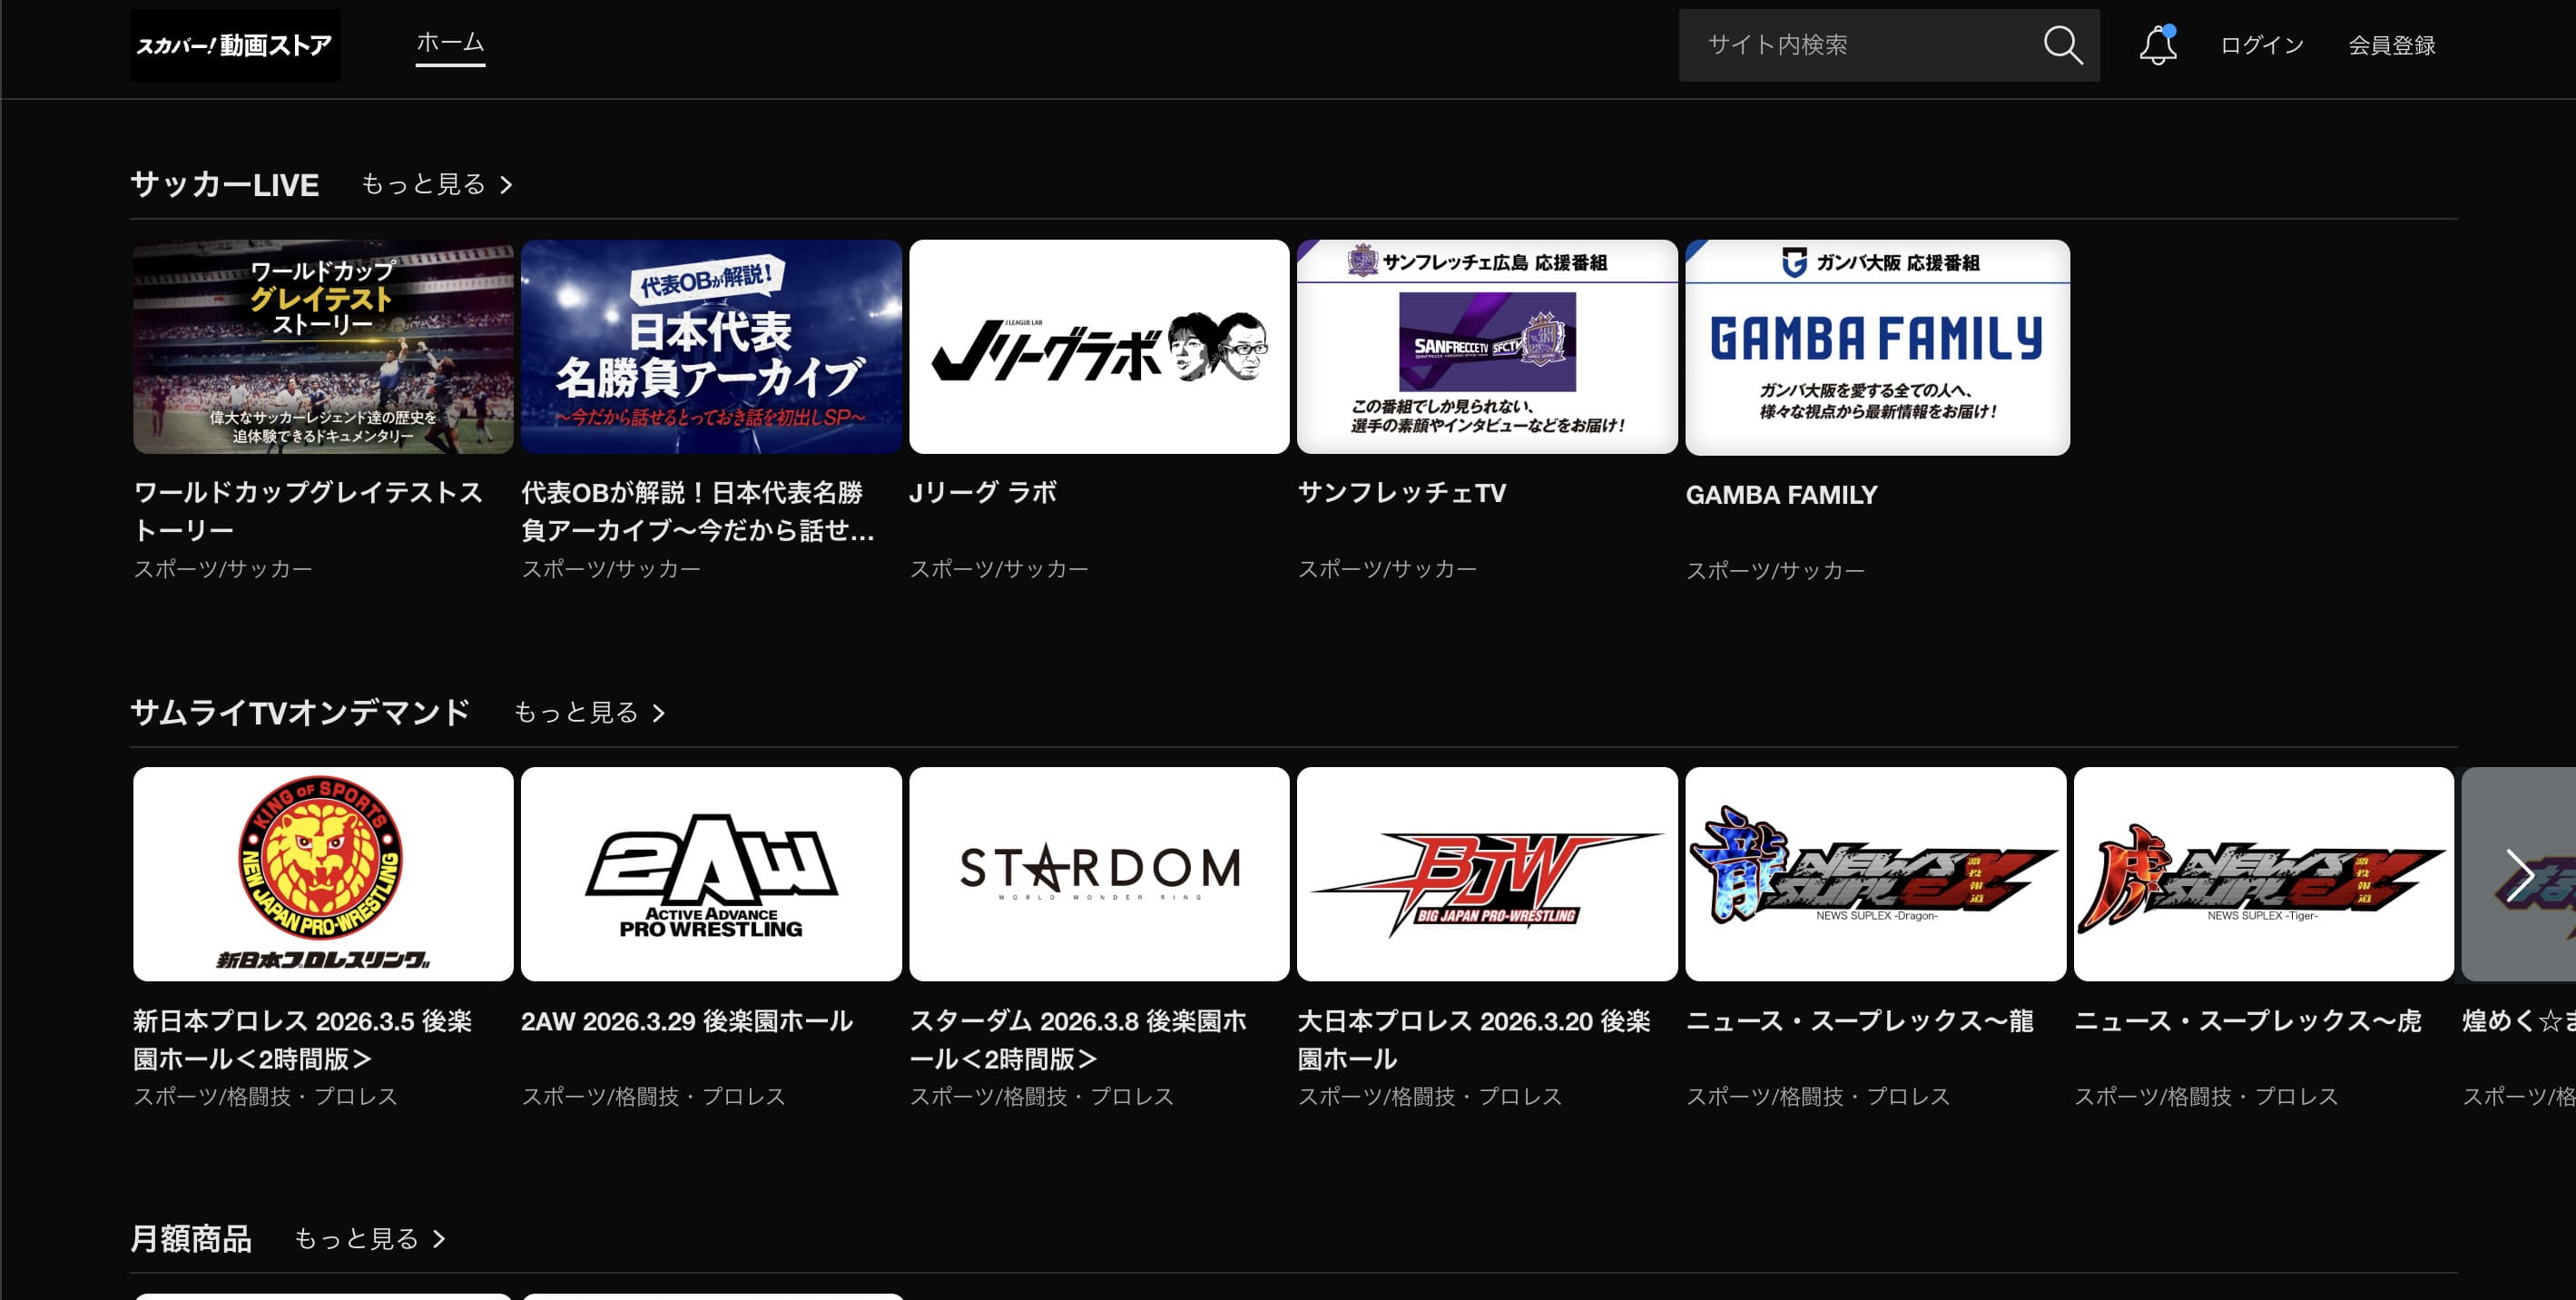Click title 大日本プロレス 2026.3.20 後楽園ホール
This screenshot has width=2576, height=1300.
[x=1473, y=1039]
